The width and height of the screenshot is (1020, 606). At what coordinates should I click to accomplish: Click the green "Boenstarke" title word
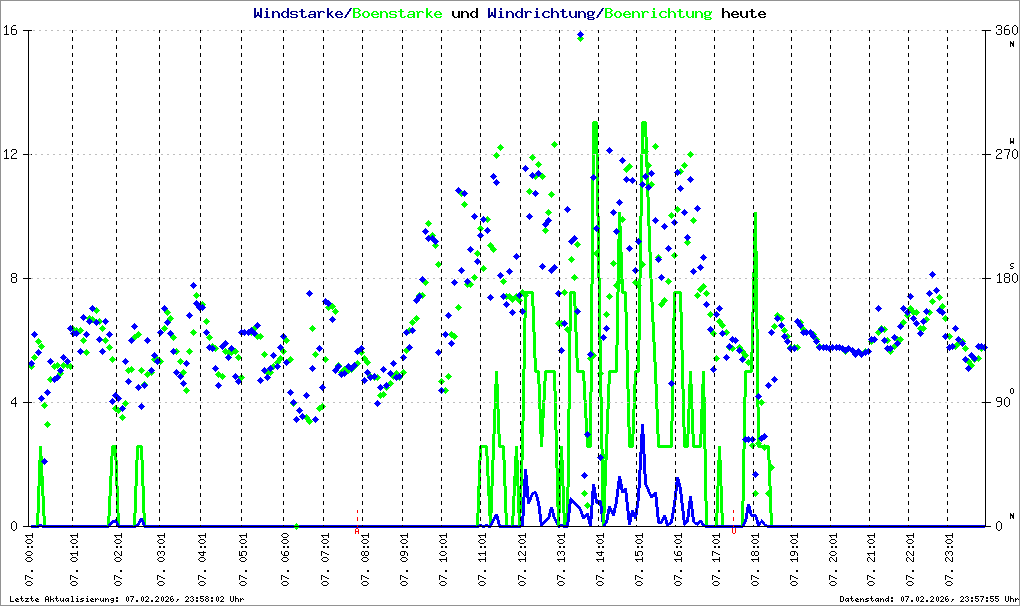click(x=397, y=13)
